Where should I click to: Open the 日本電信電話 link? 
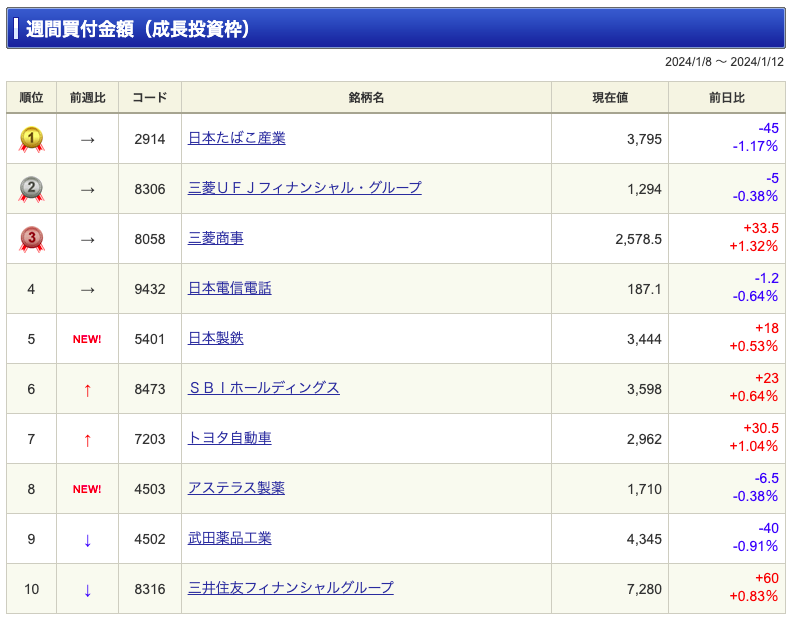pos(230,288)
